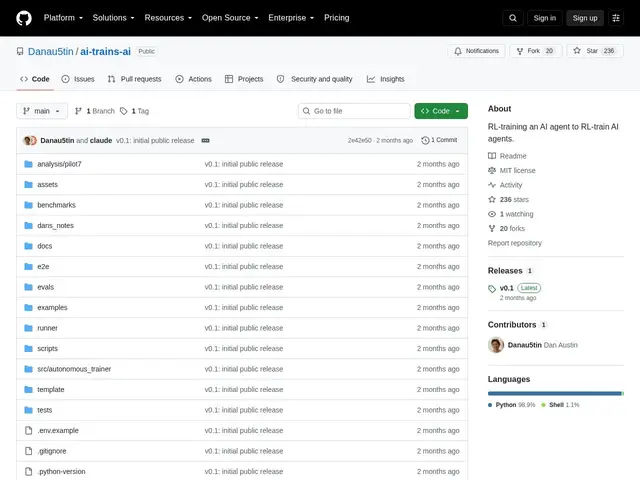Click the 2e42e50 commit hash
The width and height of the screenshot is (640, 480).
pyautogui.click(x=360, y=140)
